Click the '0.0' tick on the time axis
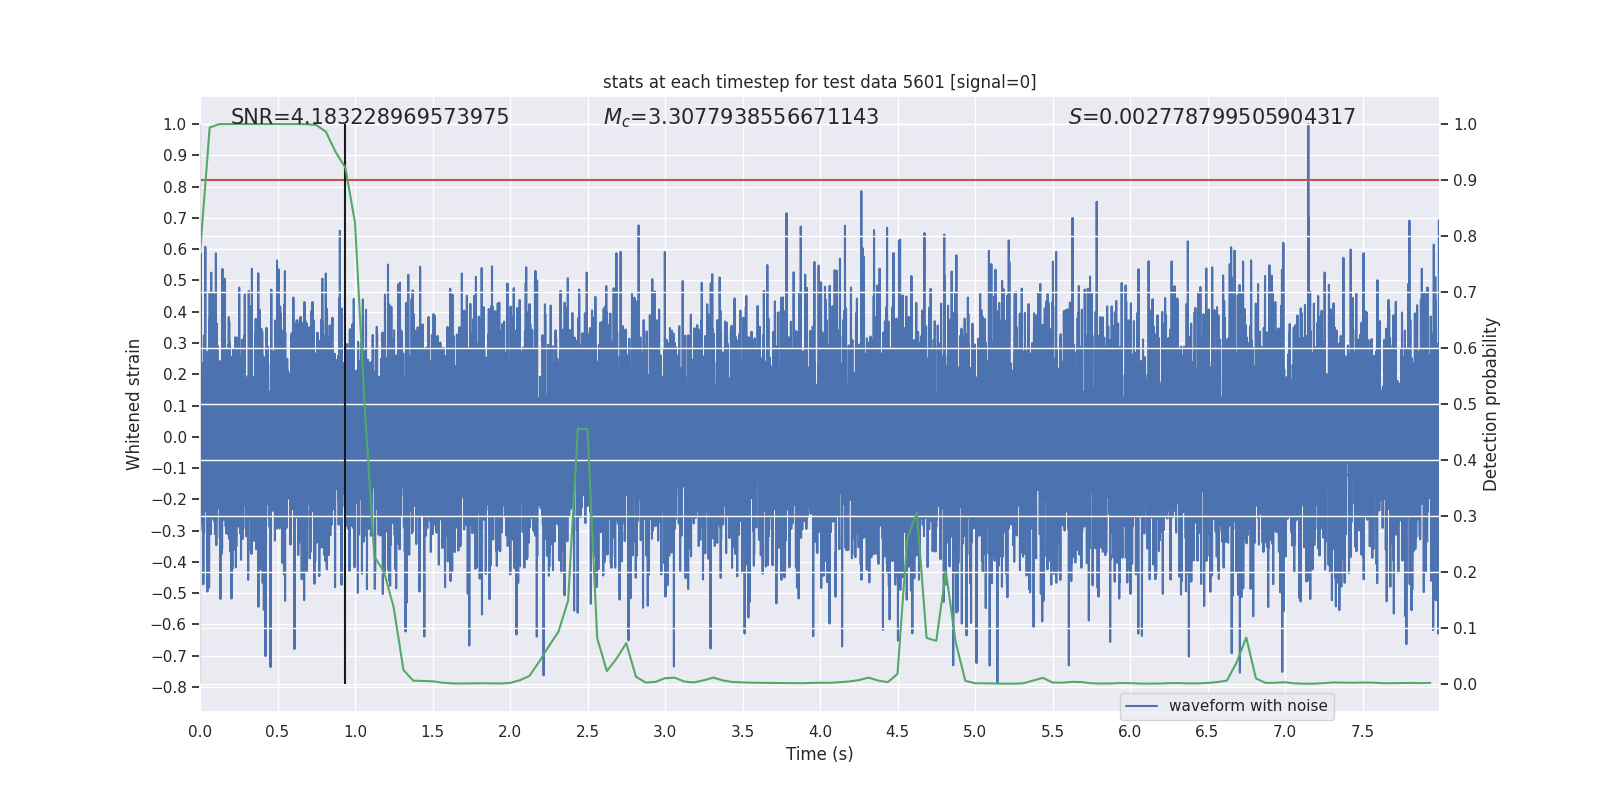The width and height of the screenshot is (1600, 800). click(x=200, y=732)
